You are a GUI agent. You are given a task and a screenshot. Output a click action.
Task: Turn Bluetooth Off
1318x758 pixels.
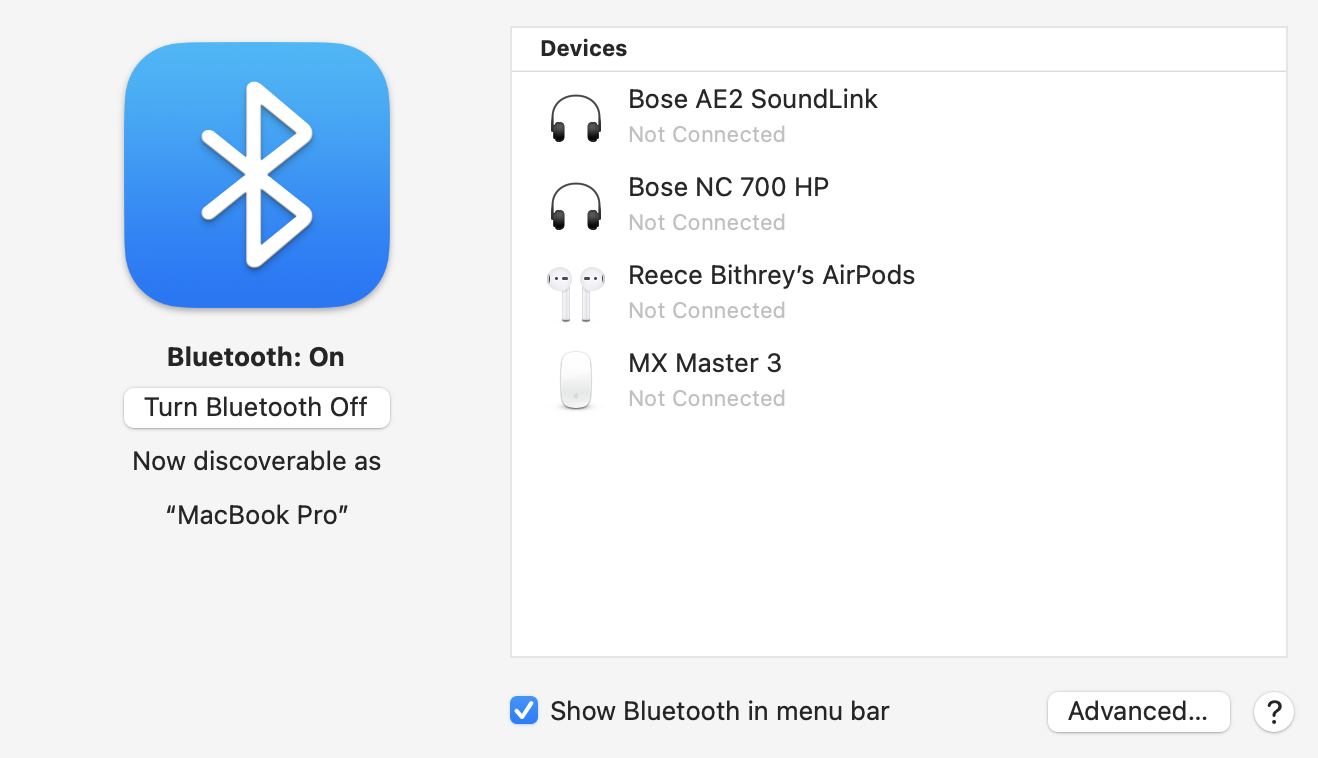(257, 408)
